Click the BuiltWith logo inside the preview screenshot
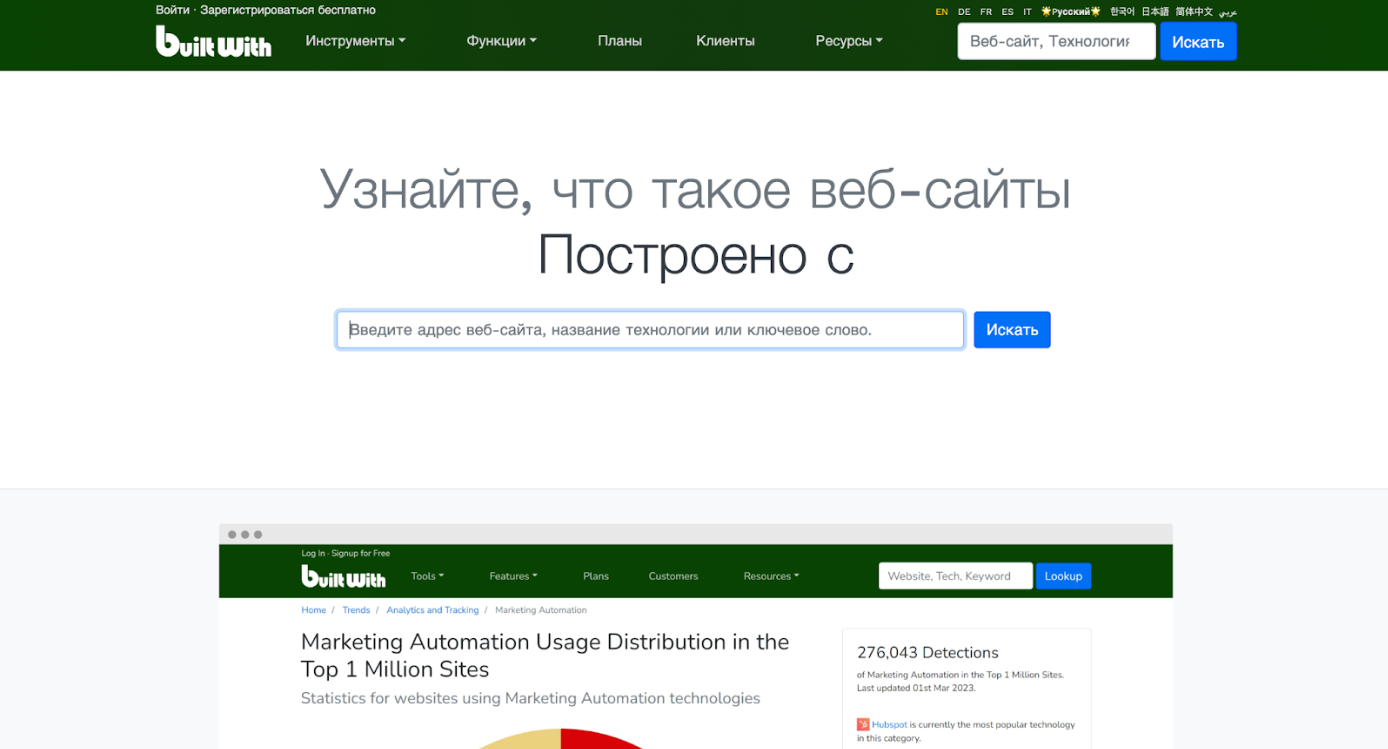Viewport: 1388px width, 749px height. [x=343, y=576]
